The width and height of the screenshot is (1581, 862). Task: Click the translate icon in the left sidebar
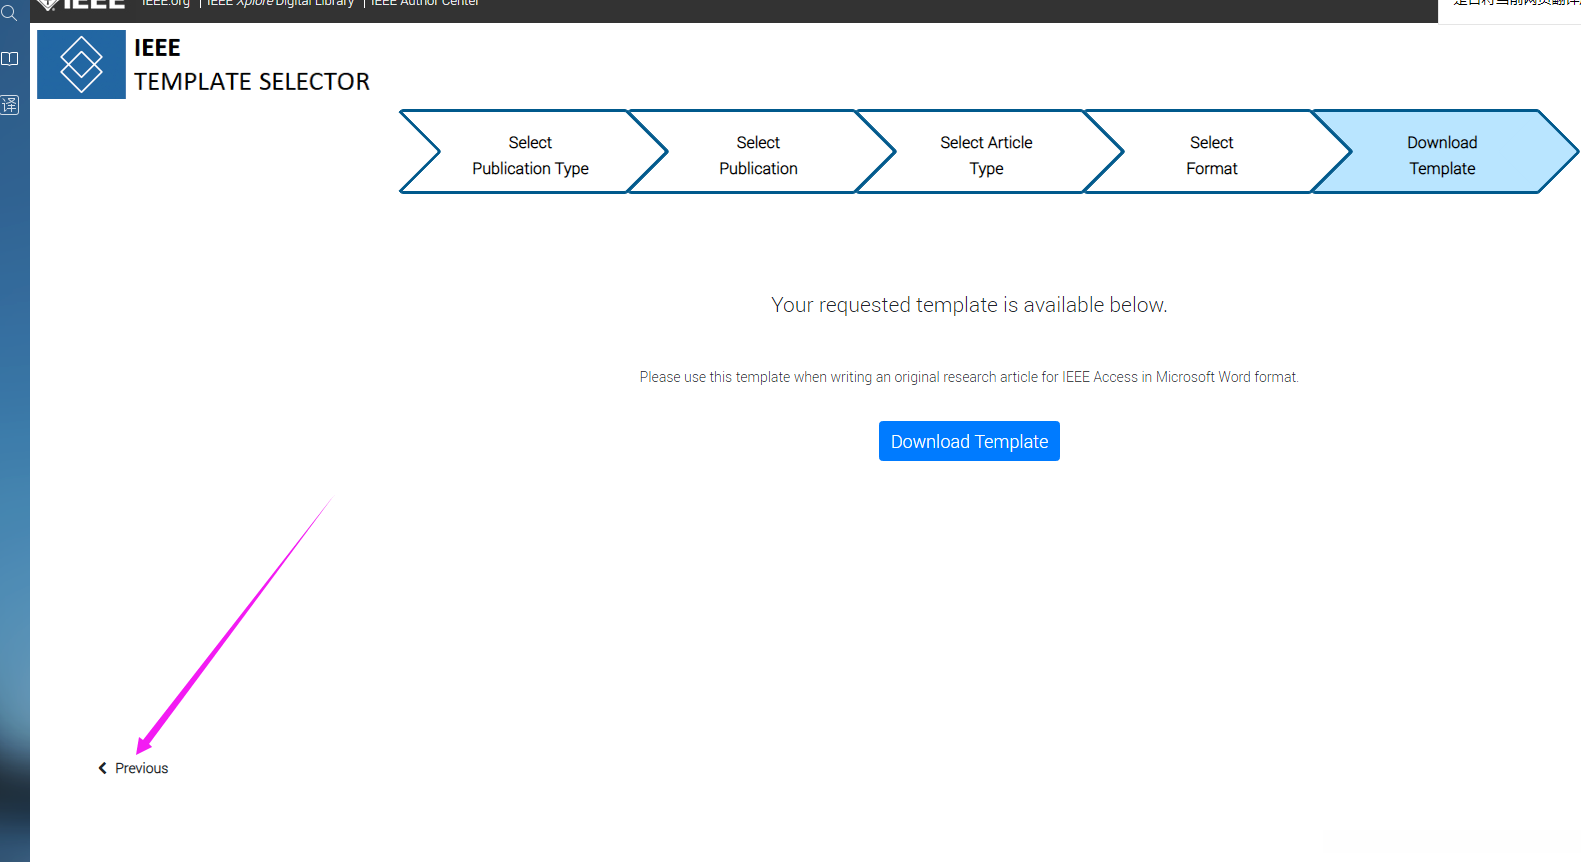10,105
